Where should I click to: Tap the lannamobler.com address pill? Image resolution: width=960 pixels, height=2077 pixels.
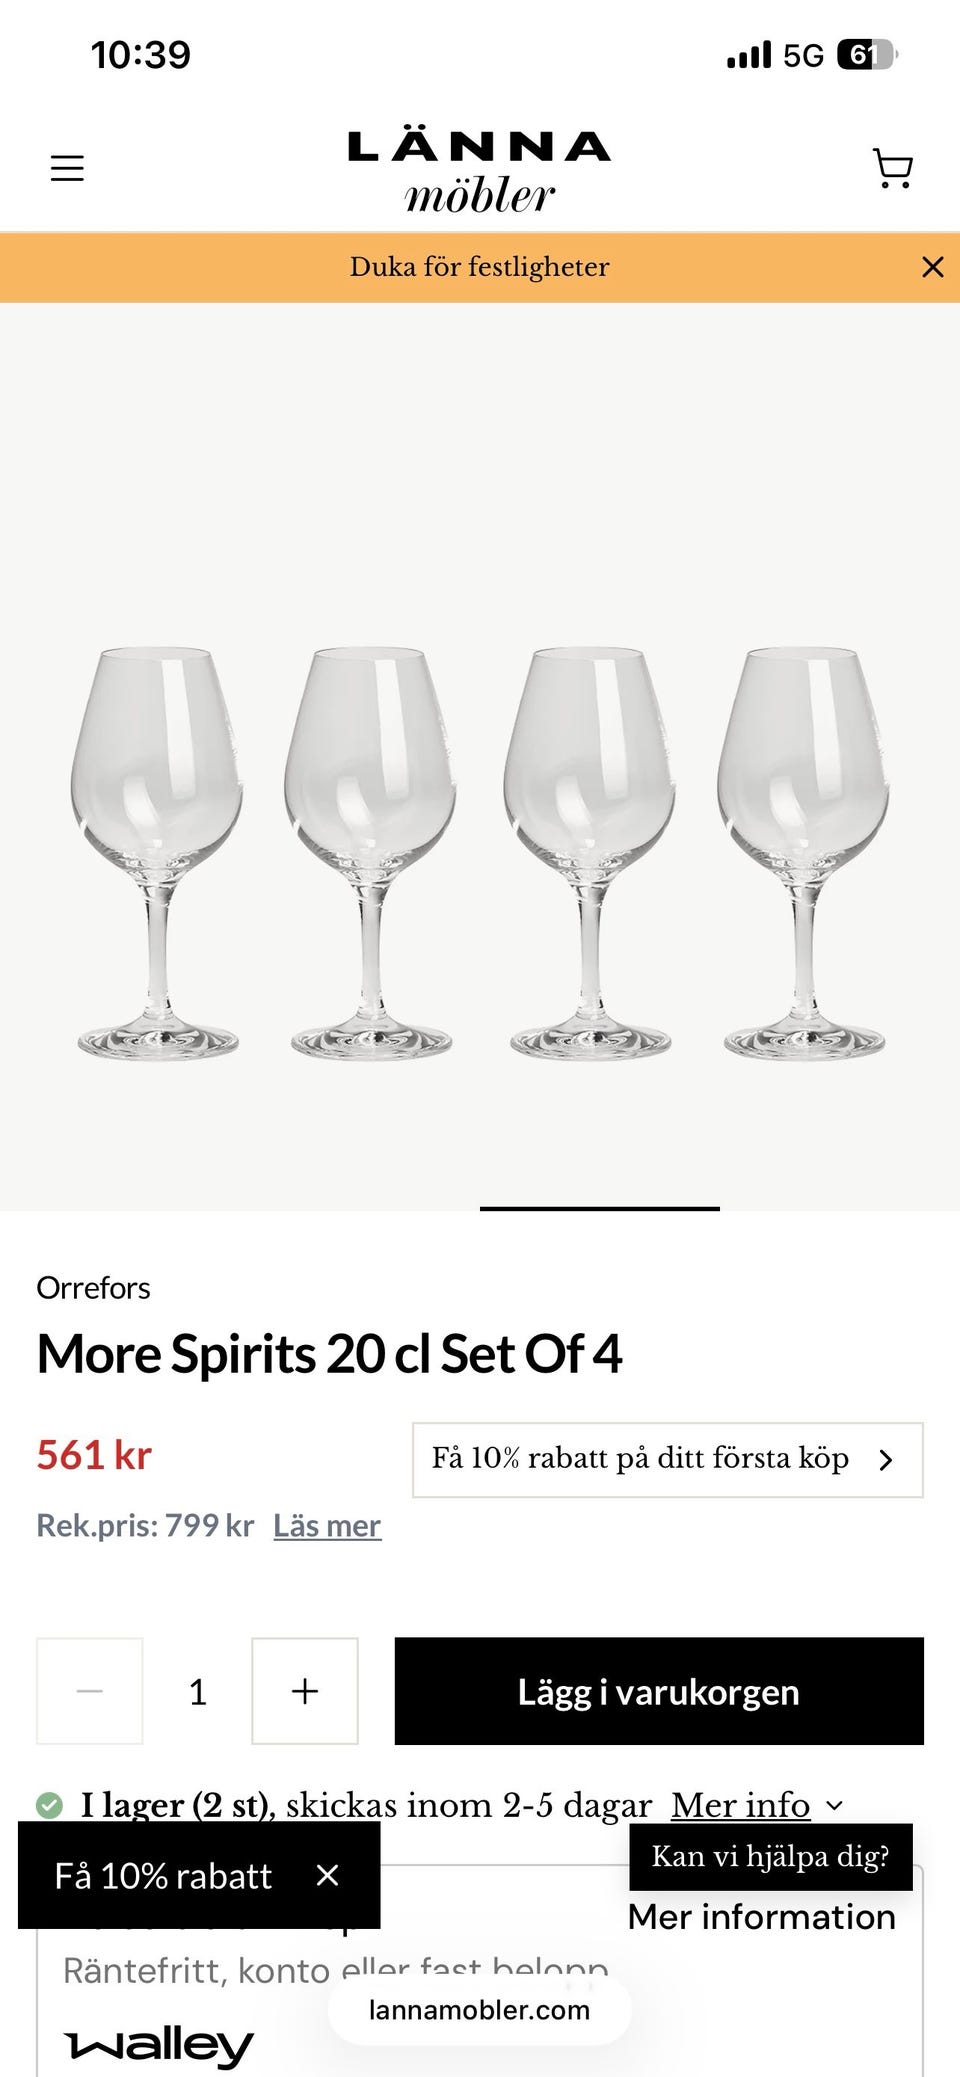[479, 2010]
